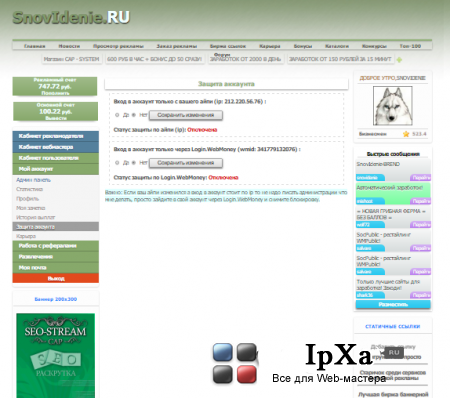Click 'Пополнить' on advertising account box
Screen dimensions: 450x398
click(55, 93)
